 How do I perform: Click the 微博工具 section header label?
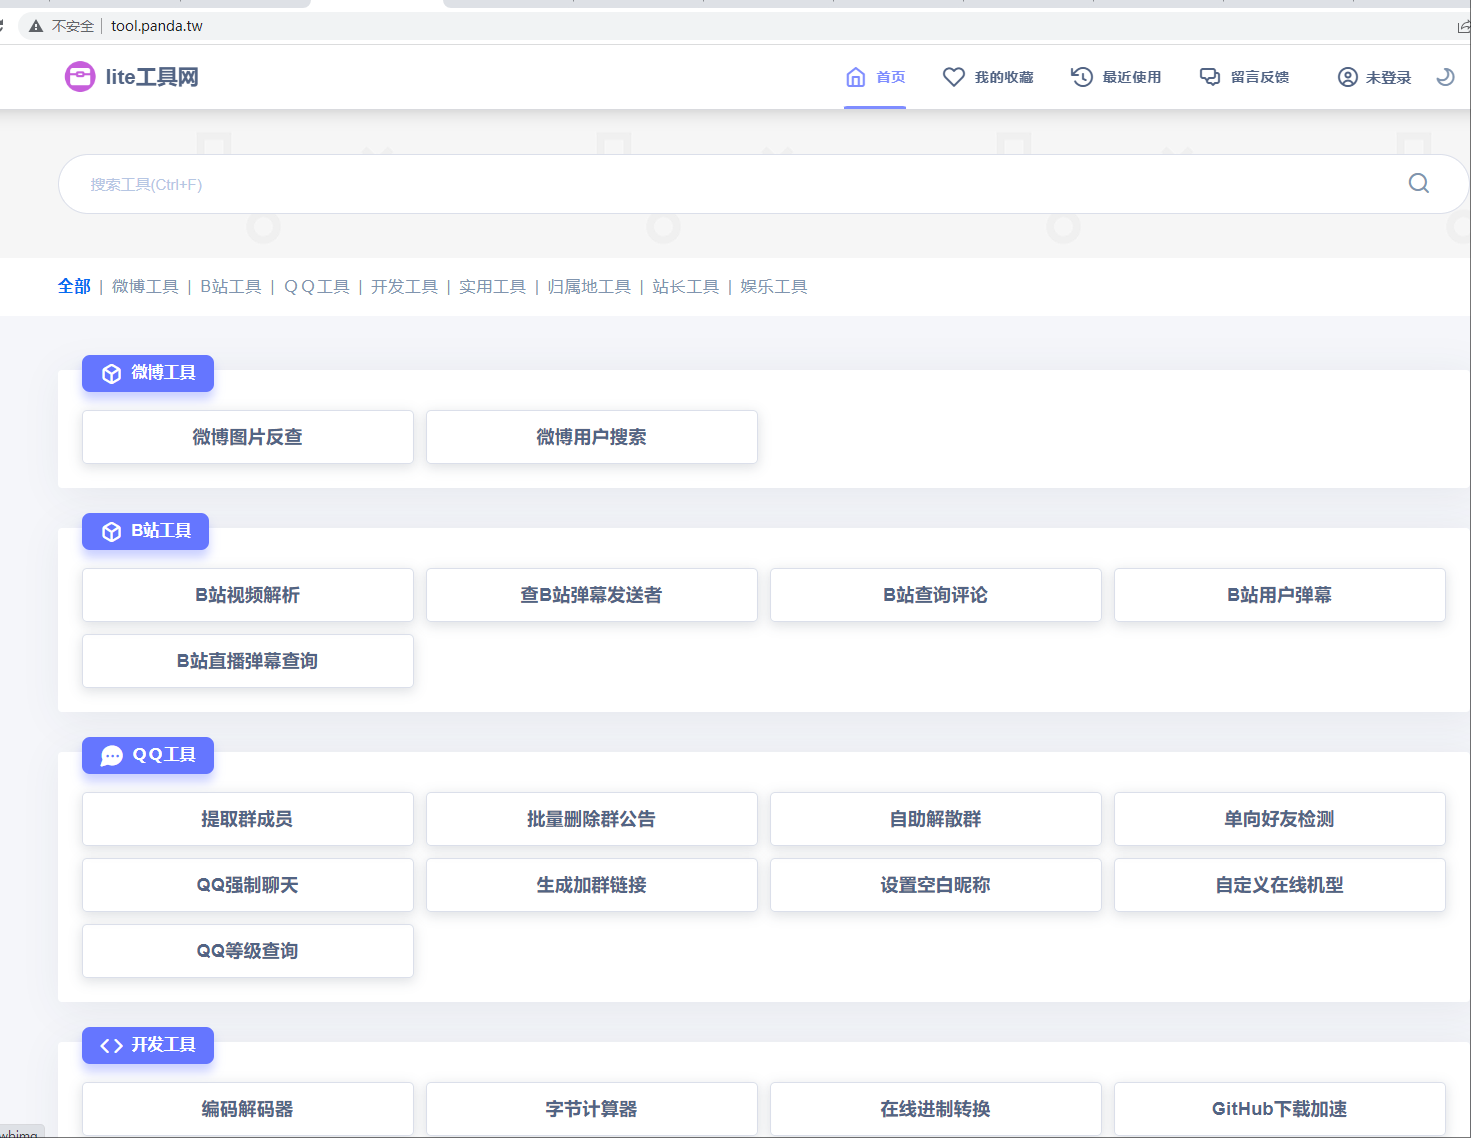[148, 373]
